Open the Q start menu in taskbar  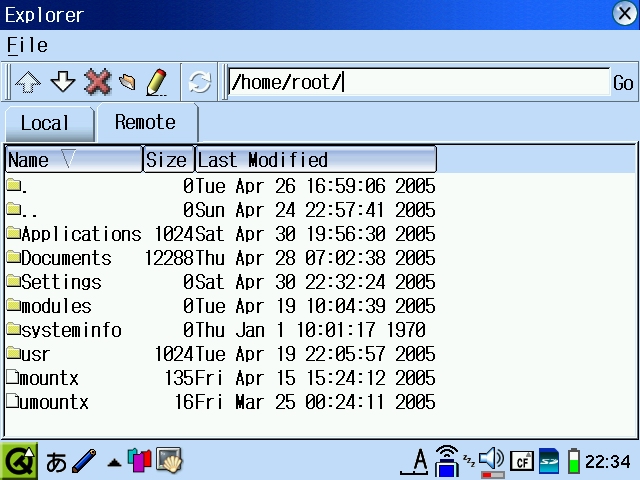click(19, 461)
